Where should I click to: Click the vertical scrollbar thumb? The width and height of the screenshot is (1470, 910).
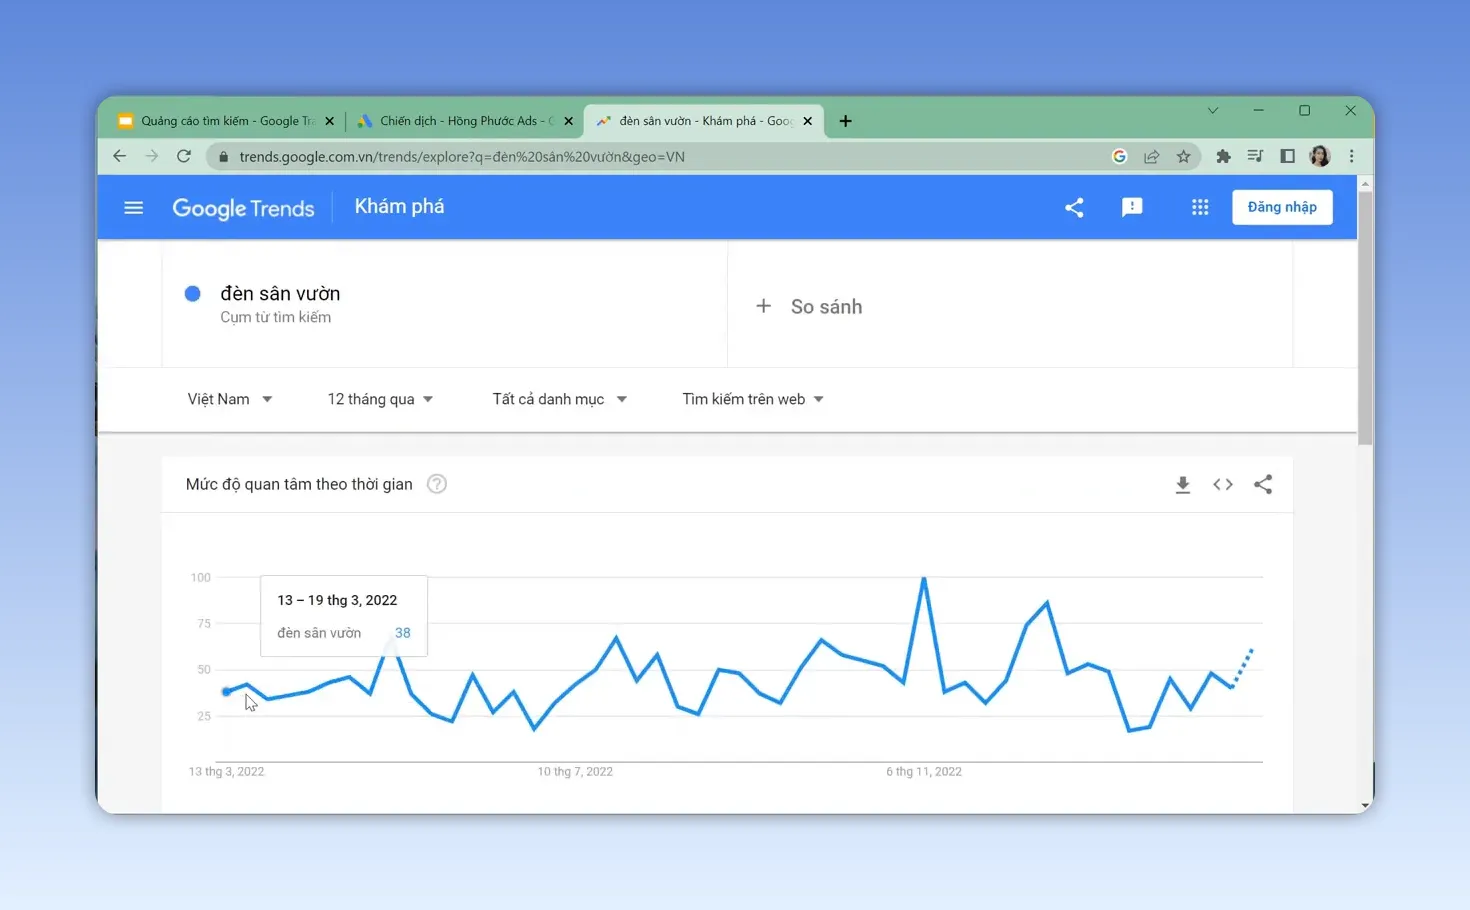1365,318
